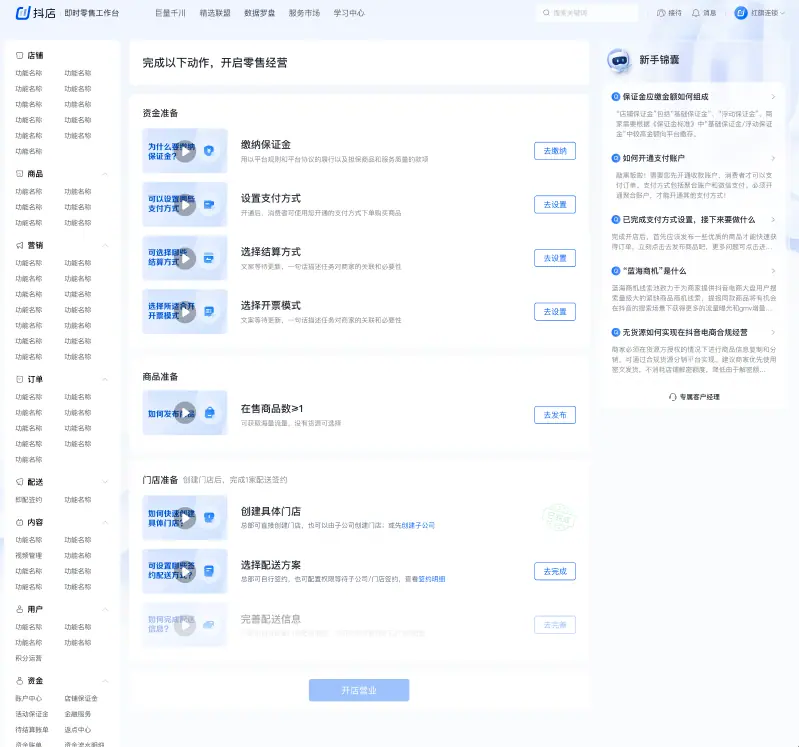Click the 用户 person icon in sidebar
The width and height of the screenshot is (799, 747).
[x=19, y=609]
